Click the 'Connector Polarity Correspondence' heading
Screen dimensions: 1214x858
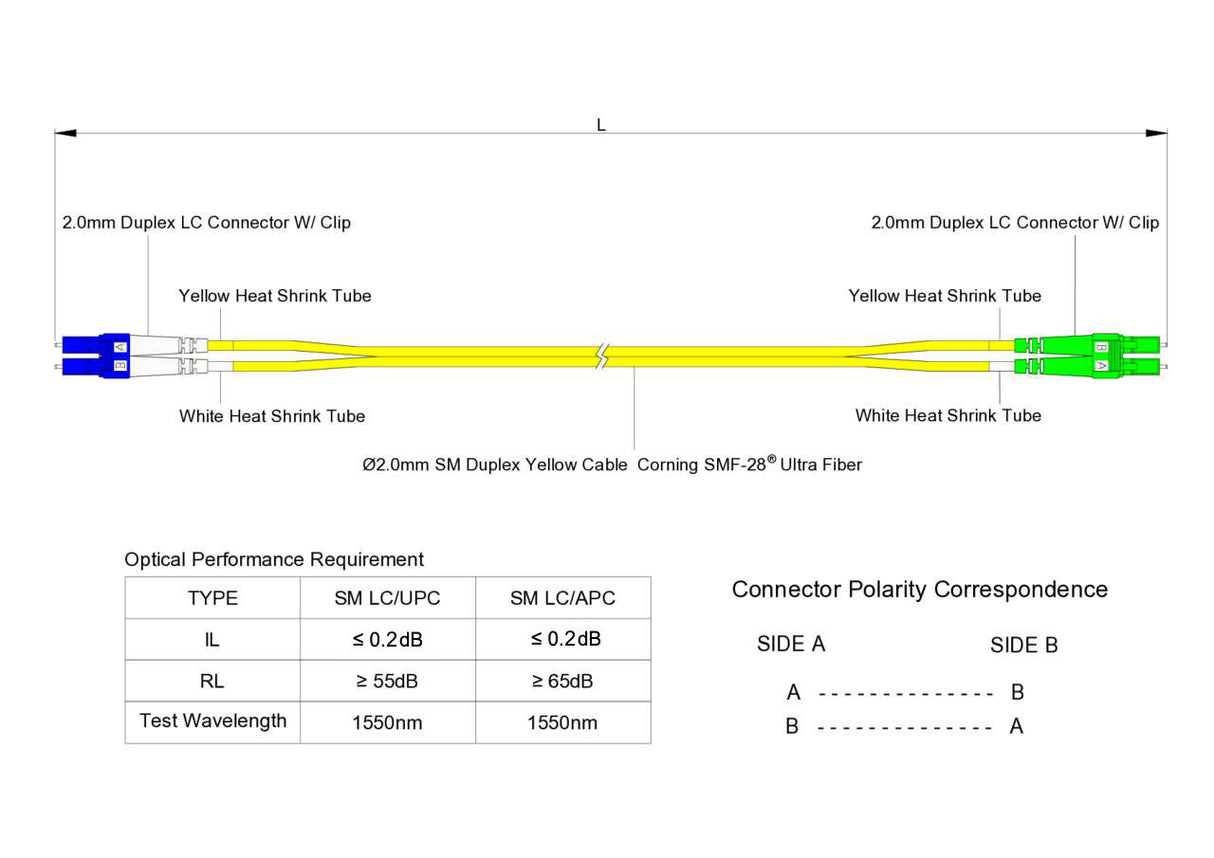coord(920,589)
